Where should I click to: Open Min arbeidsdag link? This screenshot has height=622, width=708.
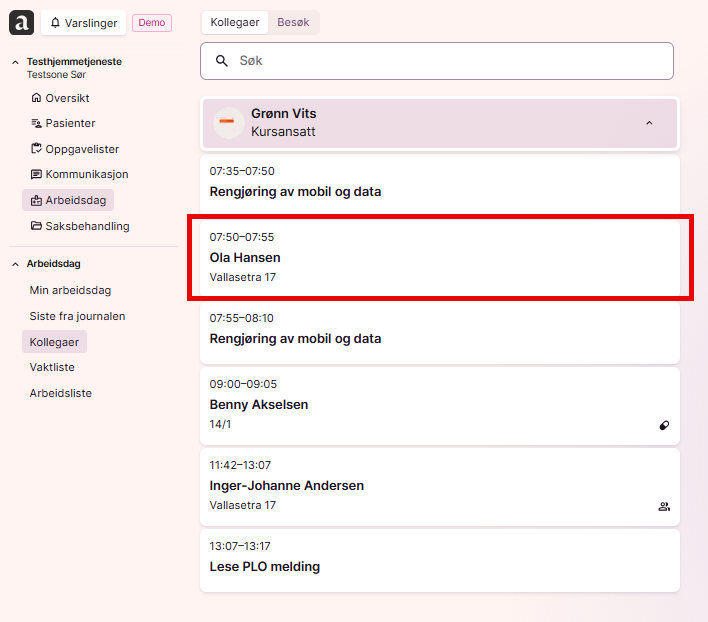click(x=70, y=290)
